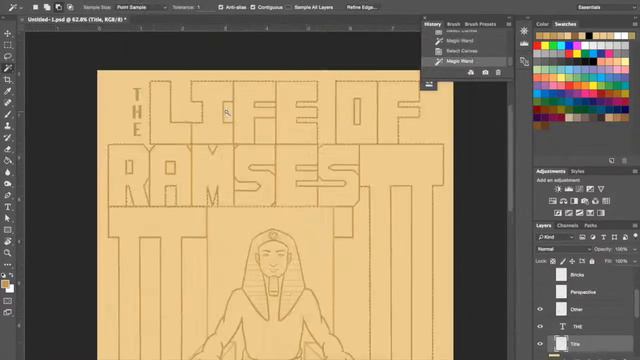The image size is (640, 360).
Task: Delete current state in History panel
Action: tap(498, 72)
